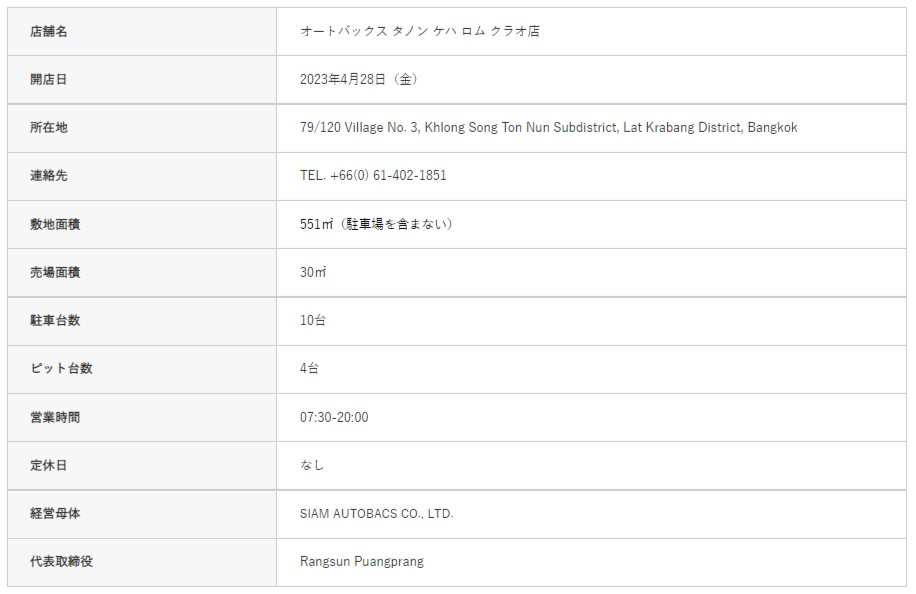The image size is (916, 594).
Task: Click the 敷地面積 row header
Action: coord(55,224)
